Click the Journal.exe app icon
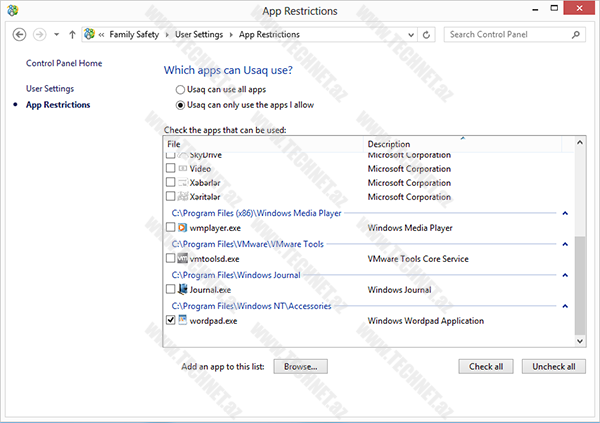Image resolution: width=600 pixels, height=423 pixels. 182,289
